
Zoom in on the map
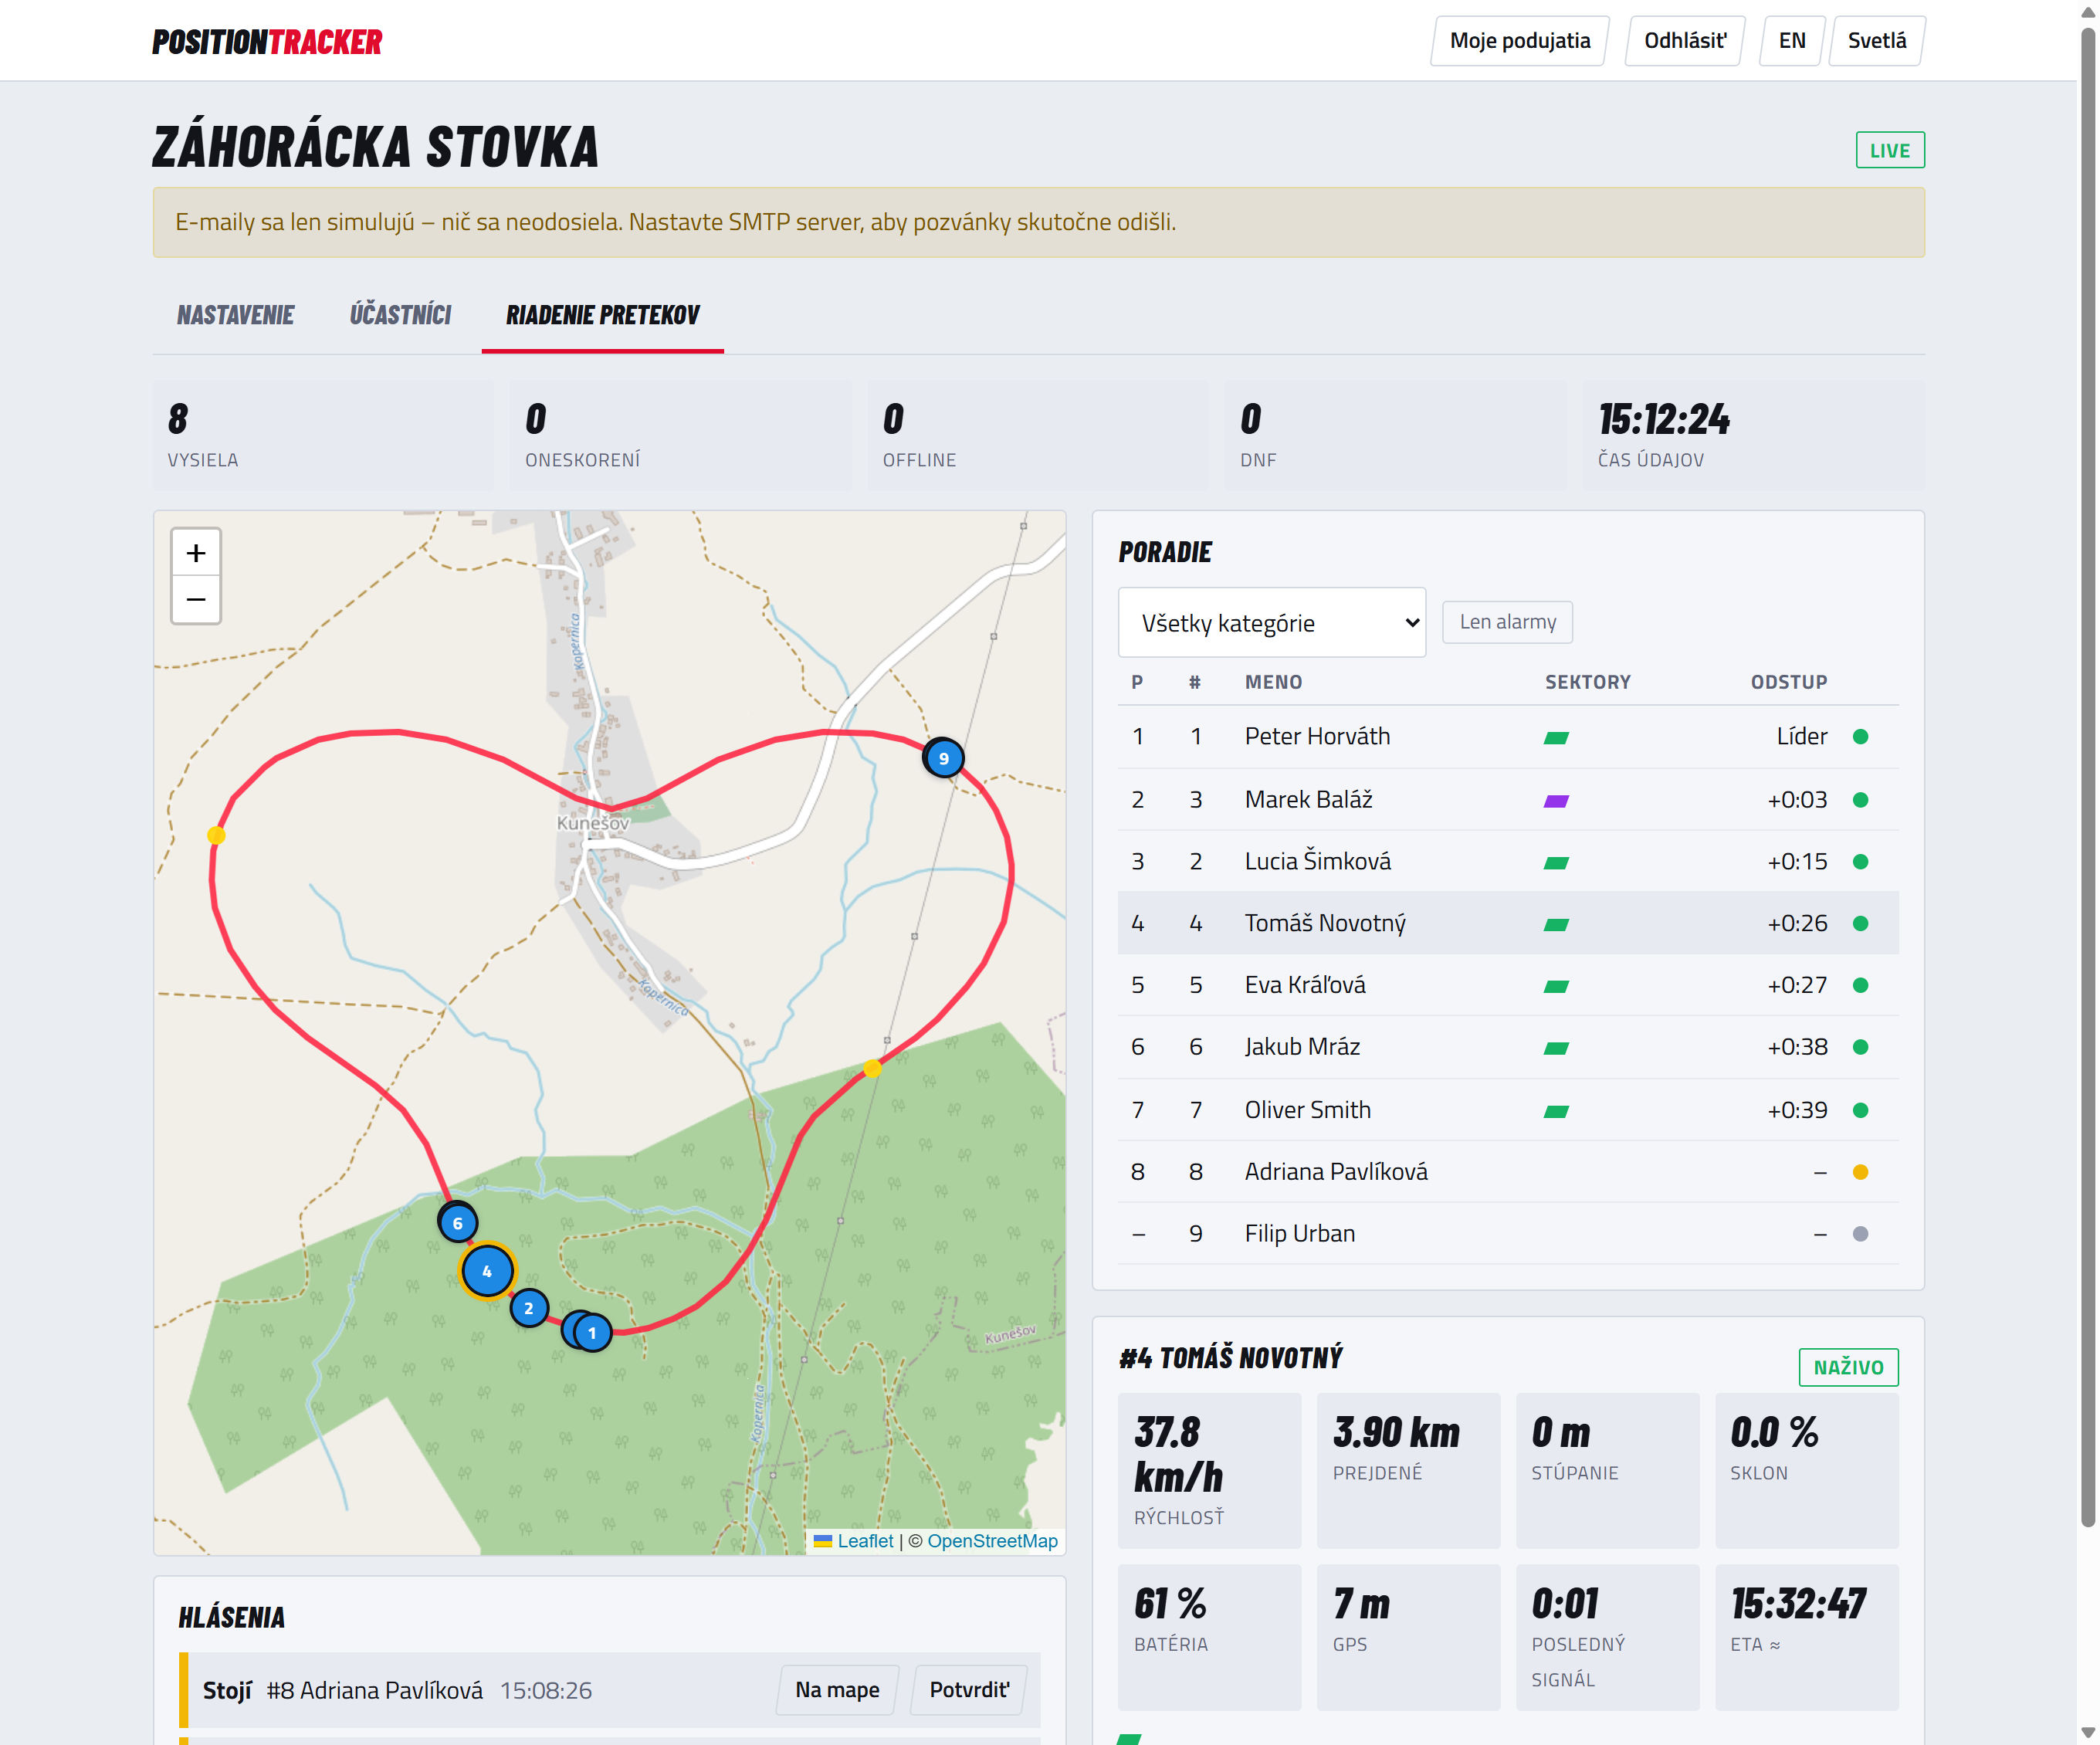pyautogui.click(x=196, y=553)
